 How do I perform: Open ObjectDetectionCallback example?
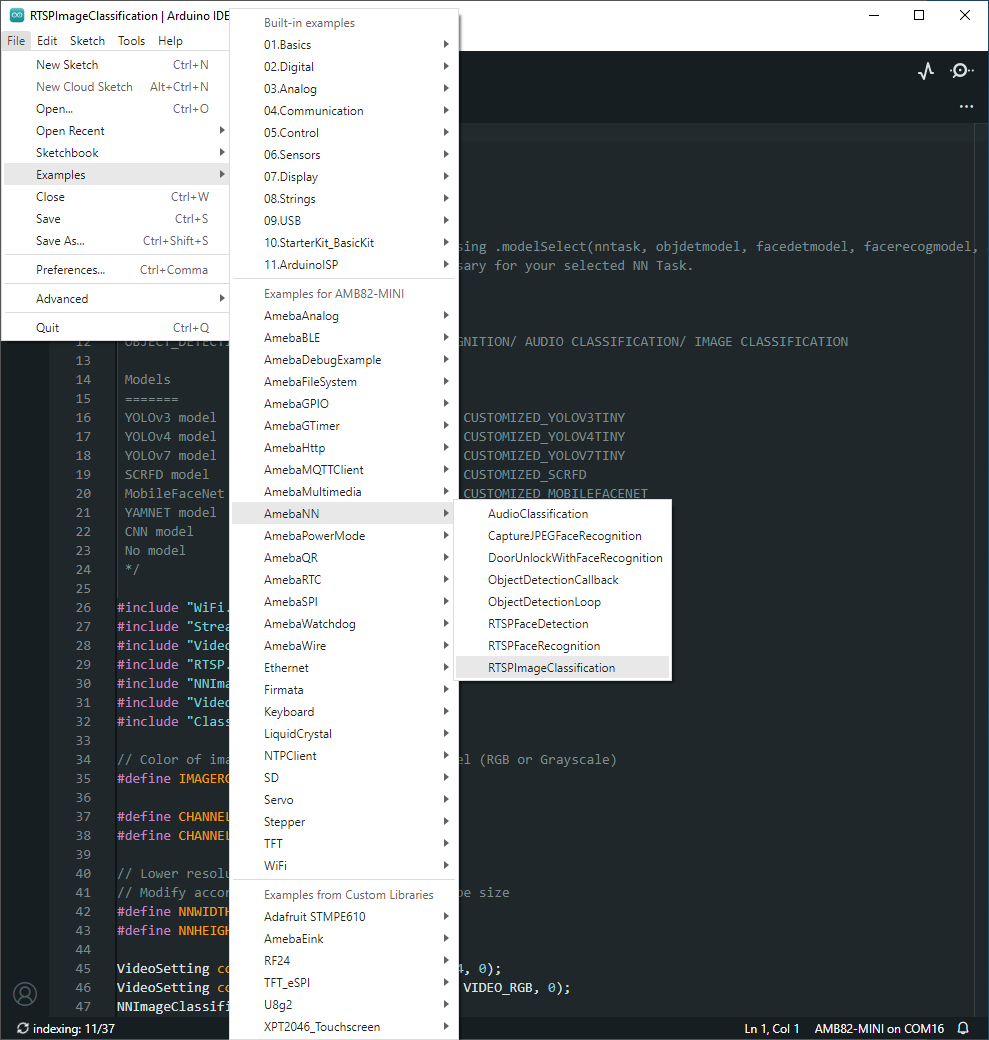(563, 580)
